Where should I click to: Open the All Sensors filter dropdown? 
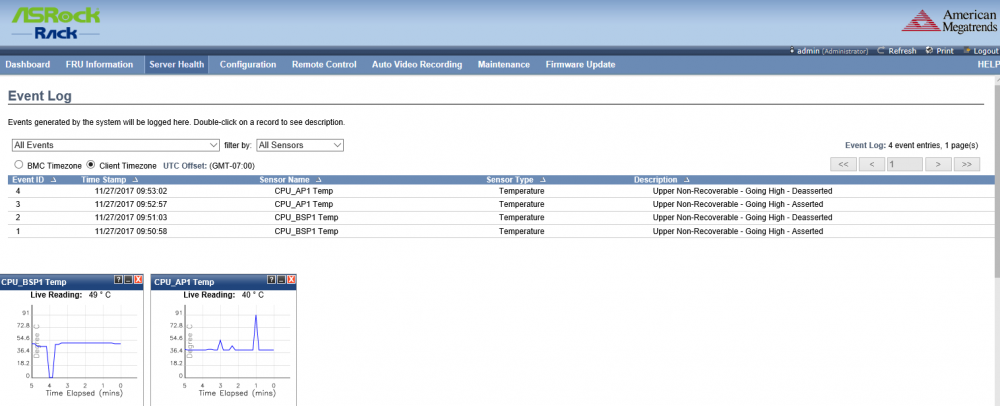tap(300, 145)
